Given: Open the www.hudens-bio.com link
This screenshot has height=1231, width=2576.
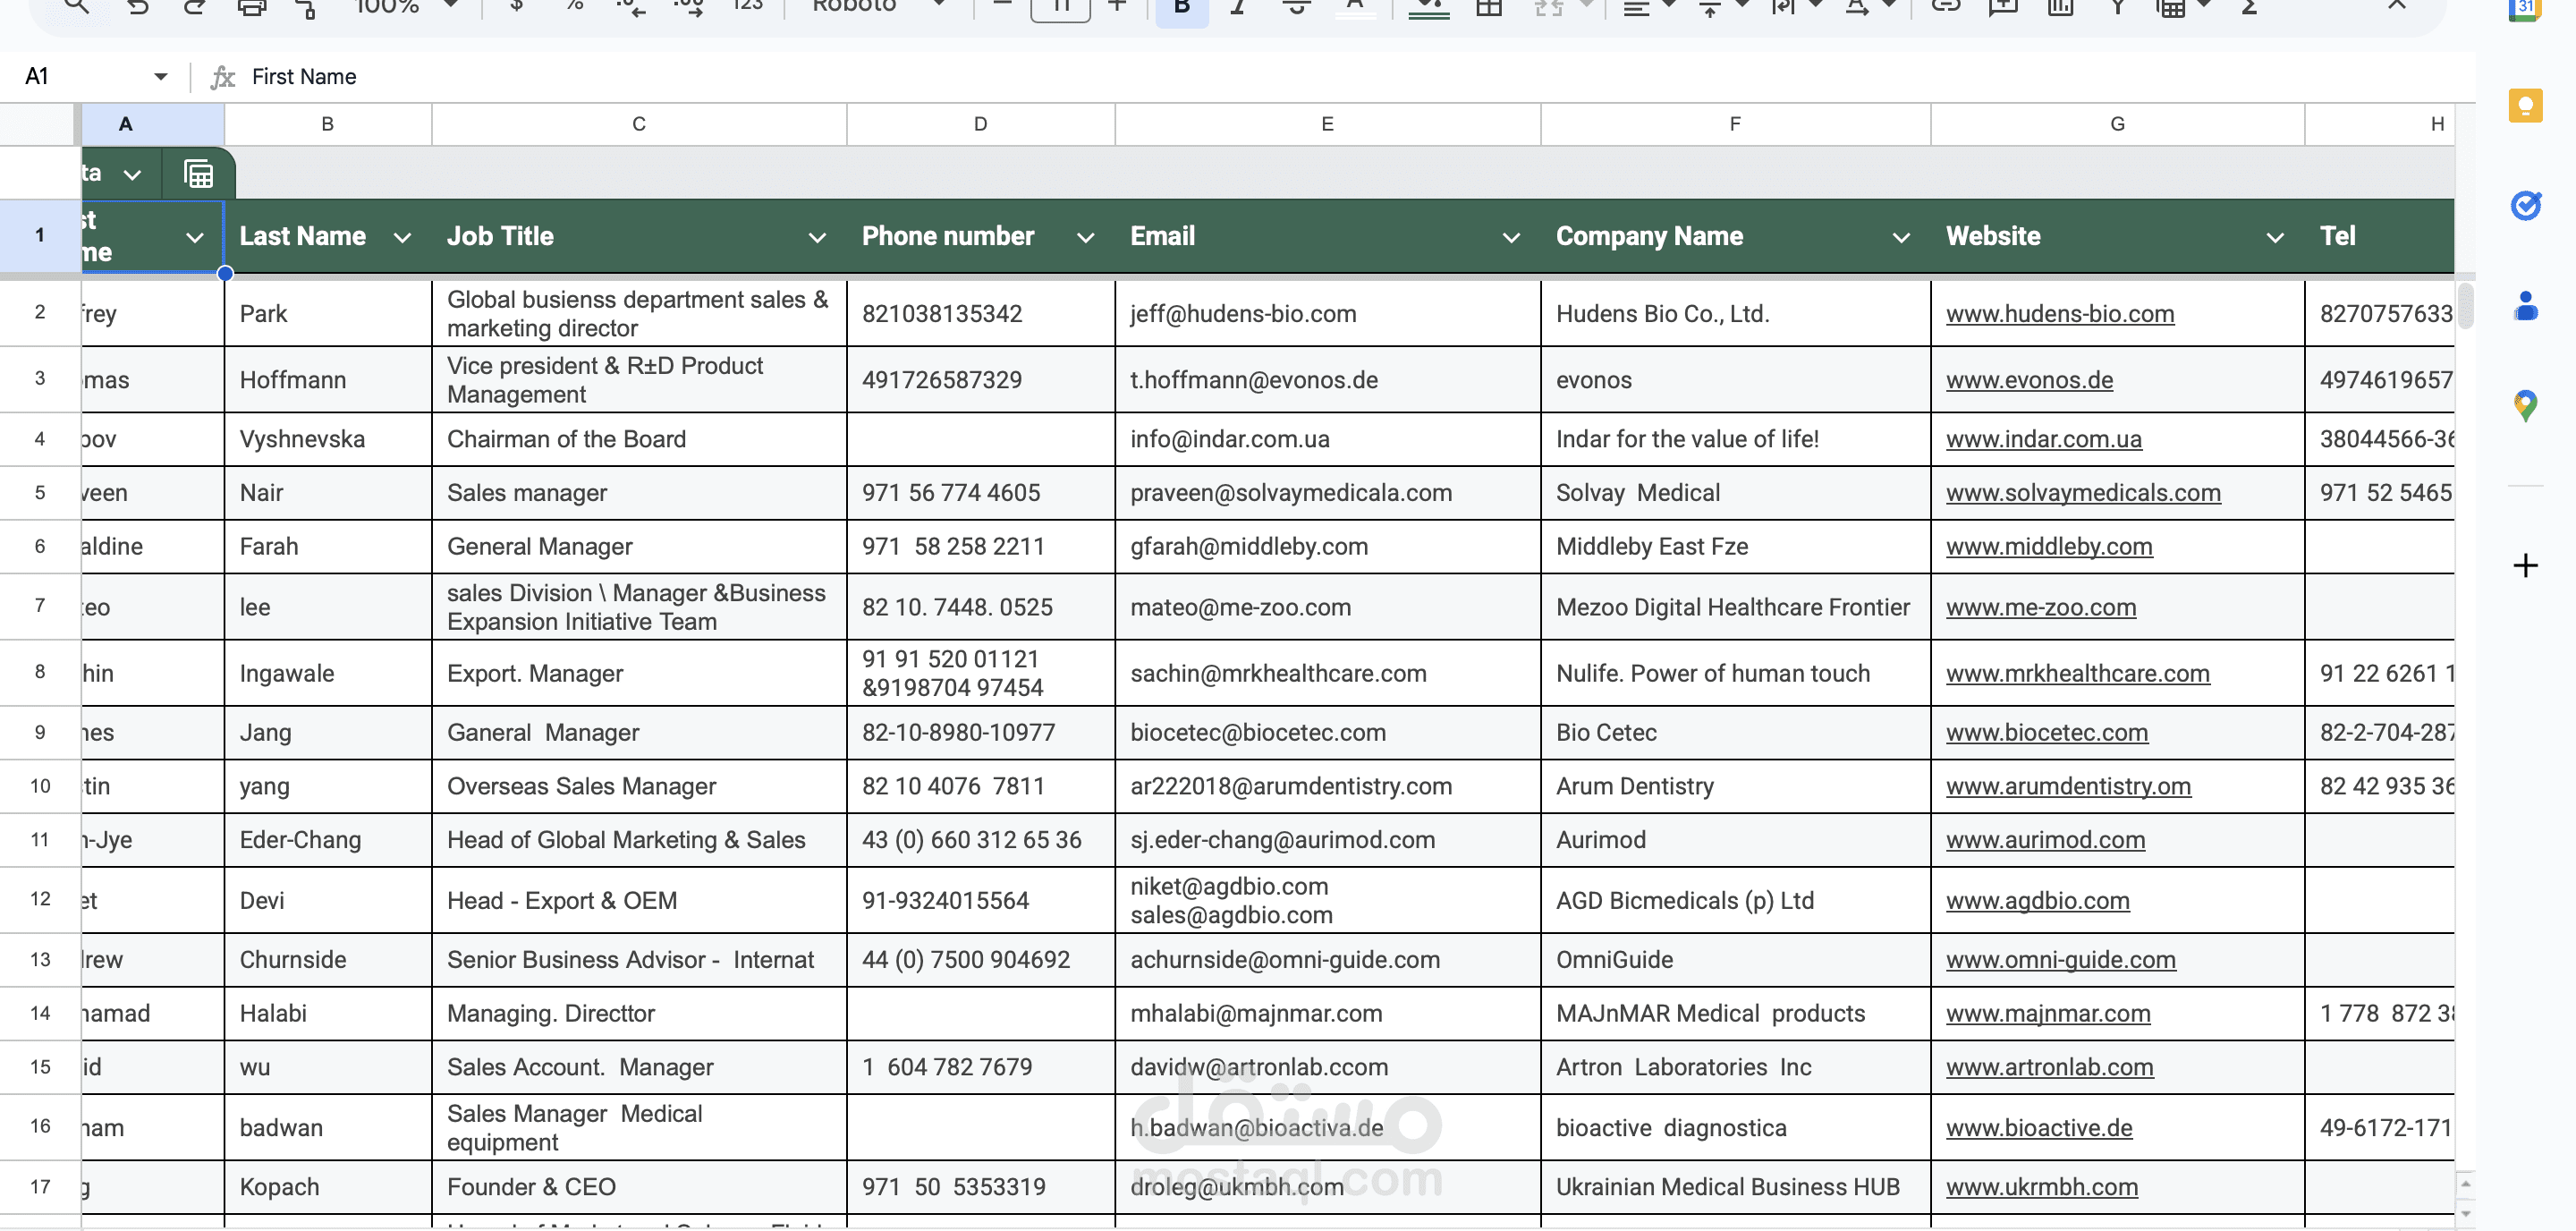Looking at the screenshot, I should pyautogui.click(x=2059, y=314).
